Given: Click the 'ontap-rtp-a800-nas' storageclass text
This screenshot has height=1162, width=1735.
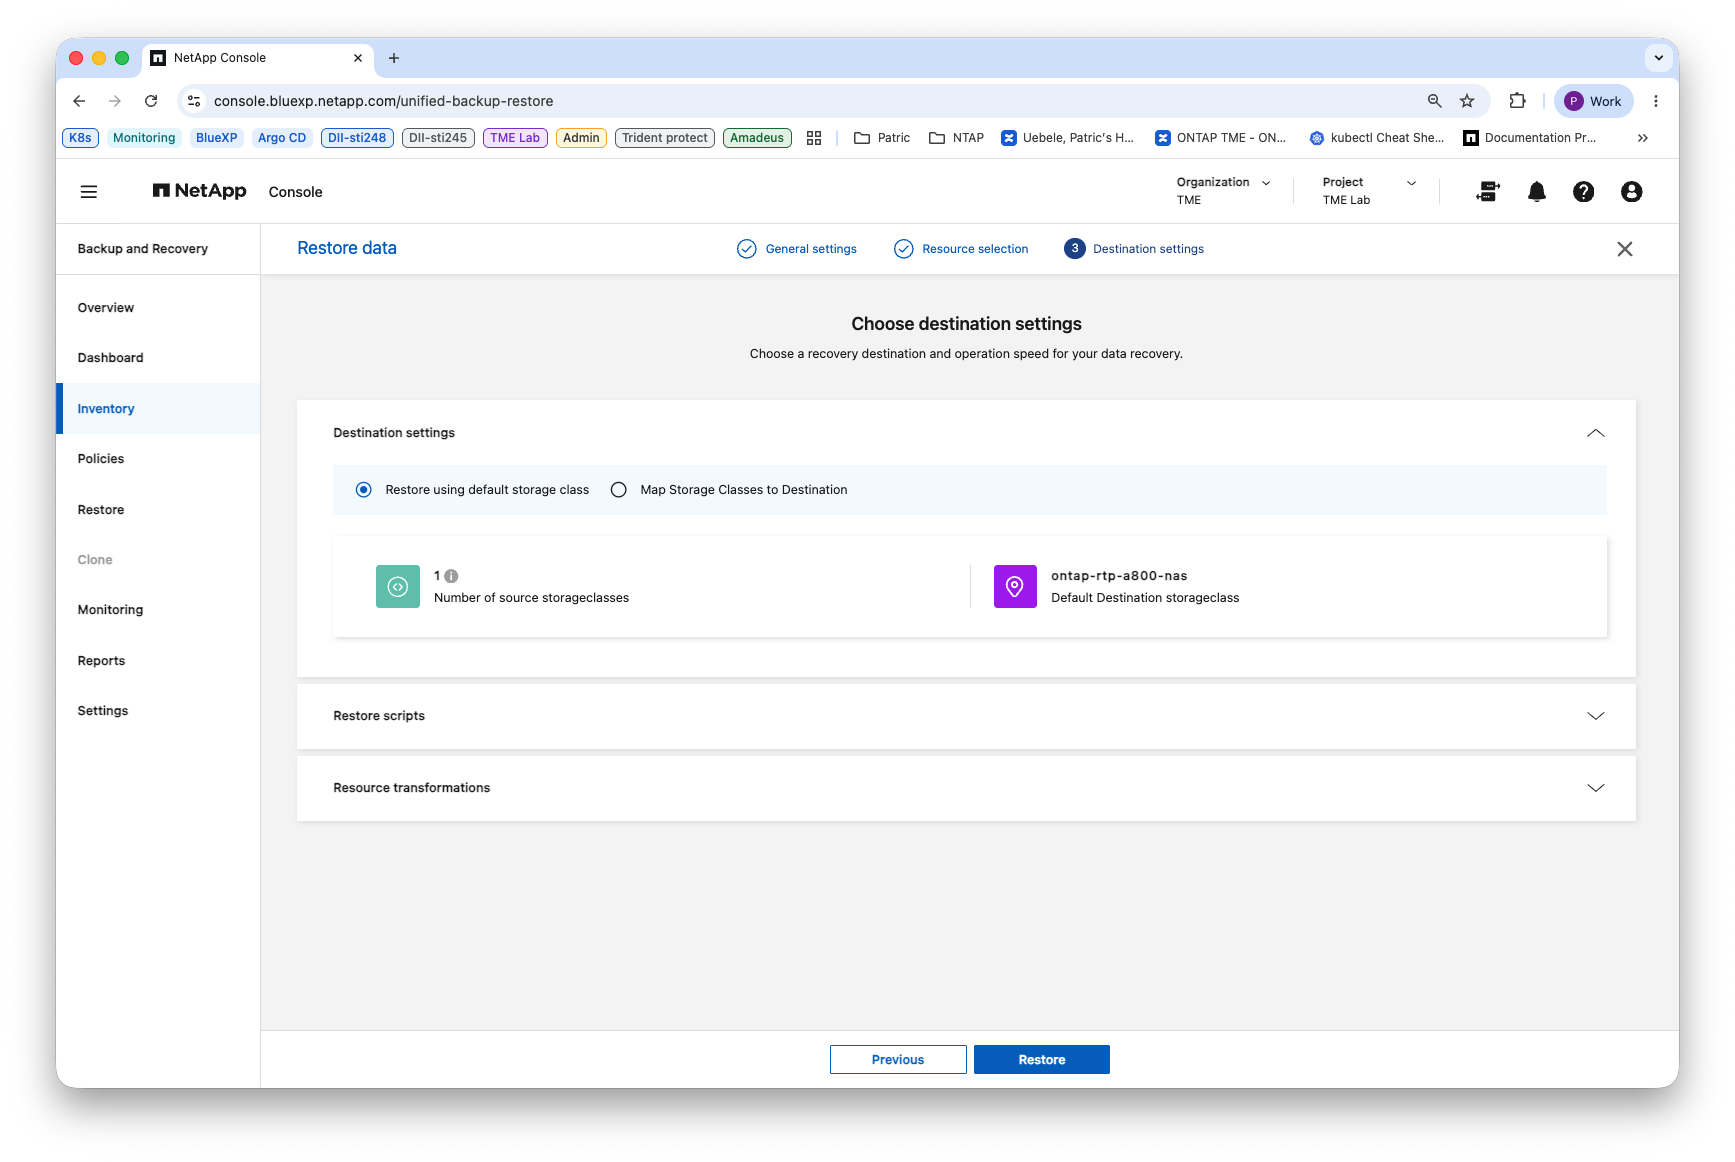Looking at the screenshot, I should 1119,576.
